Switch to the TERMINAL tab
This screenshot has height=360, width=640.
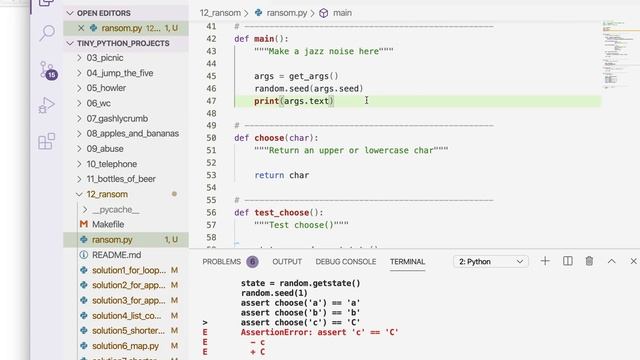tap(407, 262)
